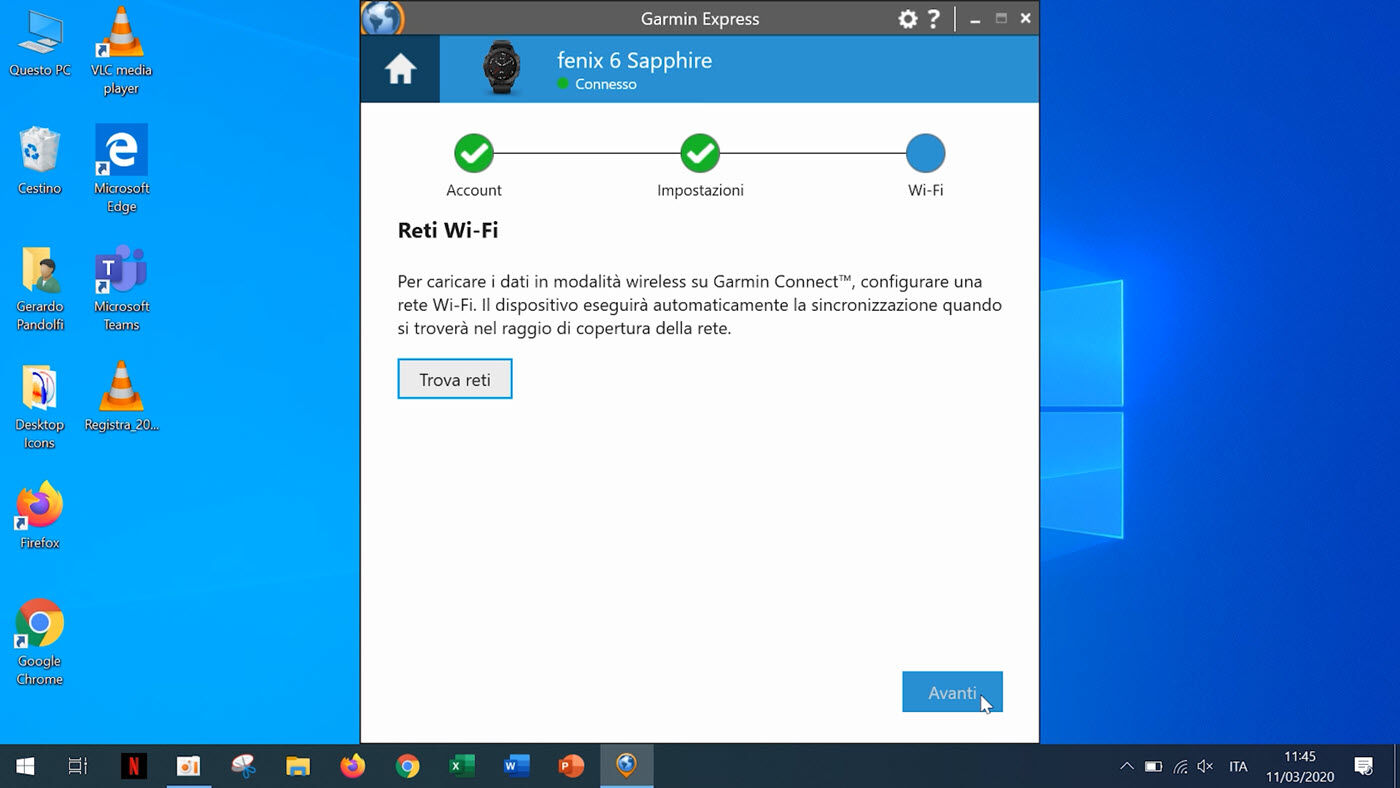Select the Wi-Fi step circle
Screen dimensions: 1400x788
pyautogui.click(x=925, y=154)
